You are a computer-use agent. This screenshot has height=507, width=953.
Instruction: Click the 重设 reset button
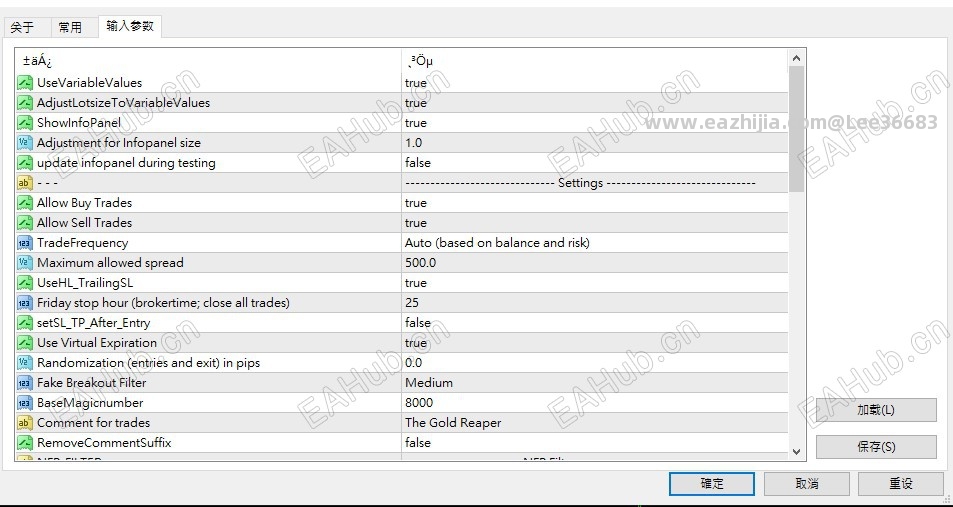[901, 484]
